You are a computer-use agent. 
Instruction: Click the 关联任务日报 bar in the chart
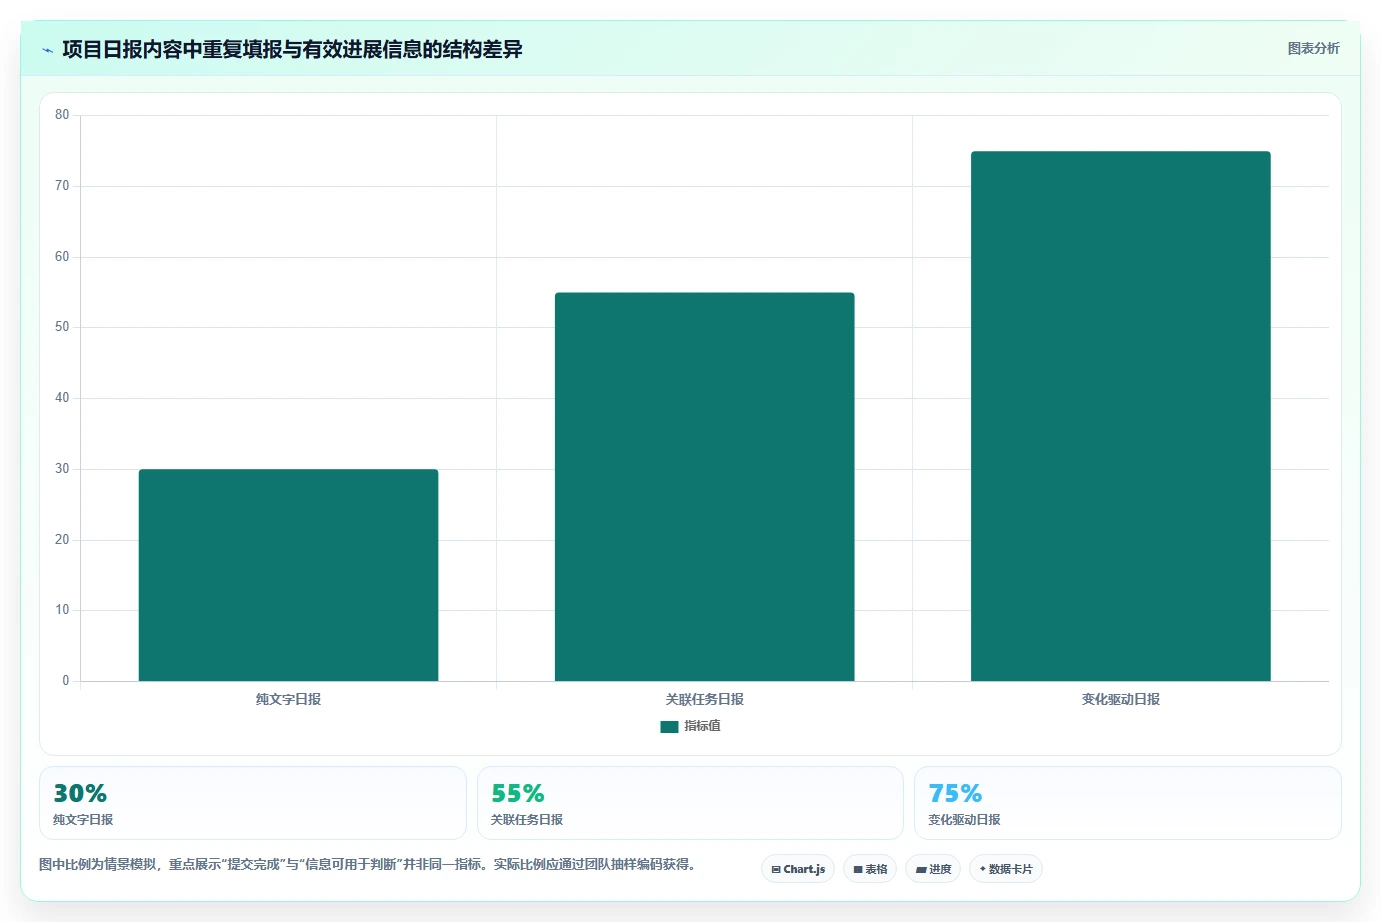[704, 487]
